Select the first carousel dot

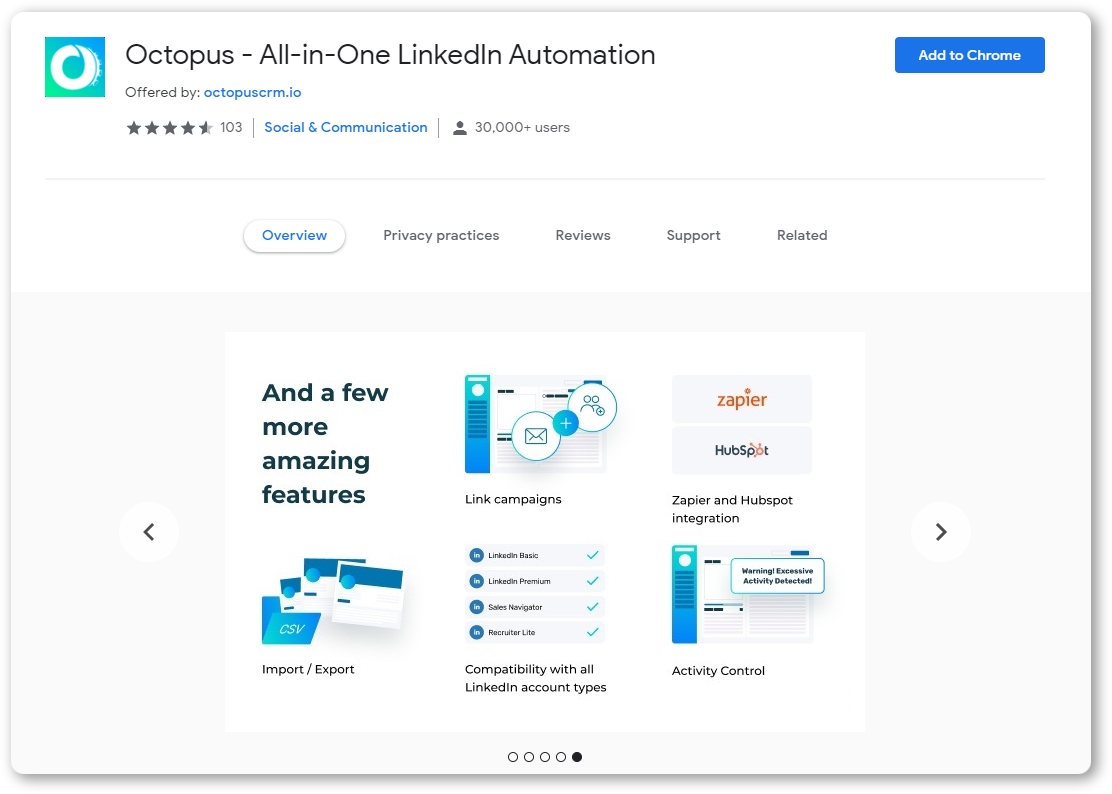(x=513, y=757)
